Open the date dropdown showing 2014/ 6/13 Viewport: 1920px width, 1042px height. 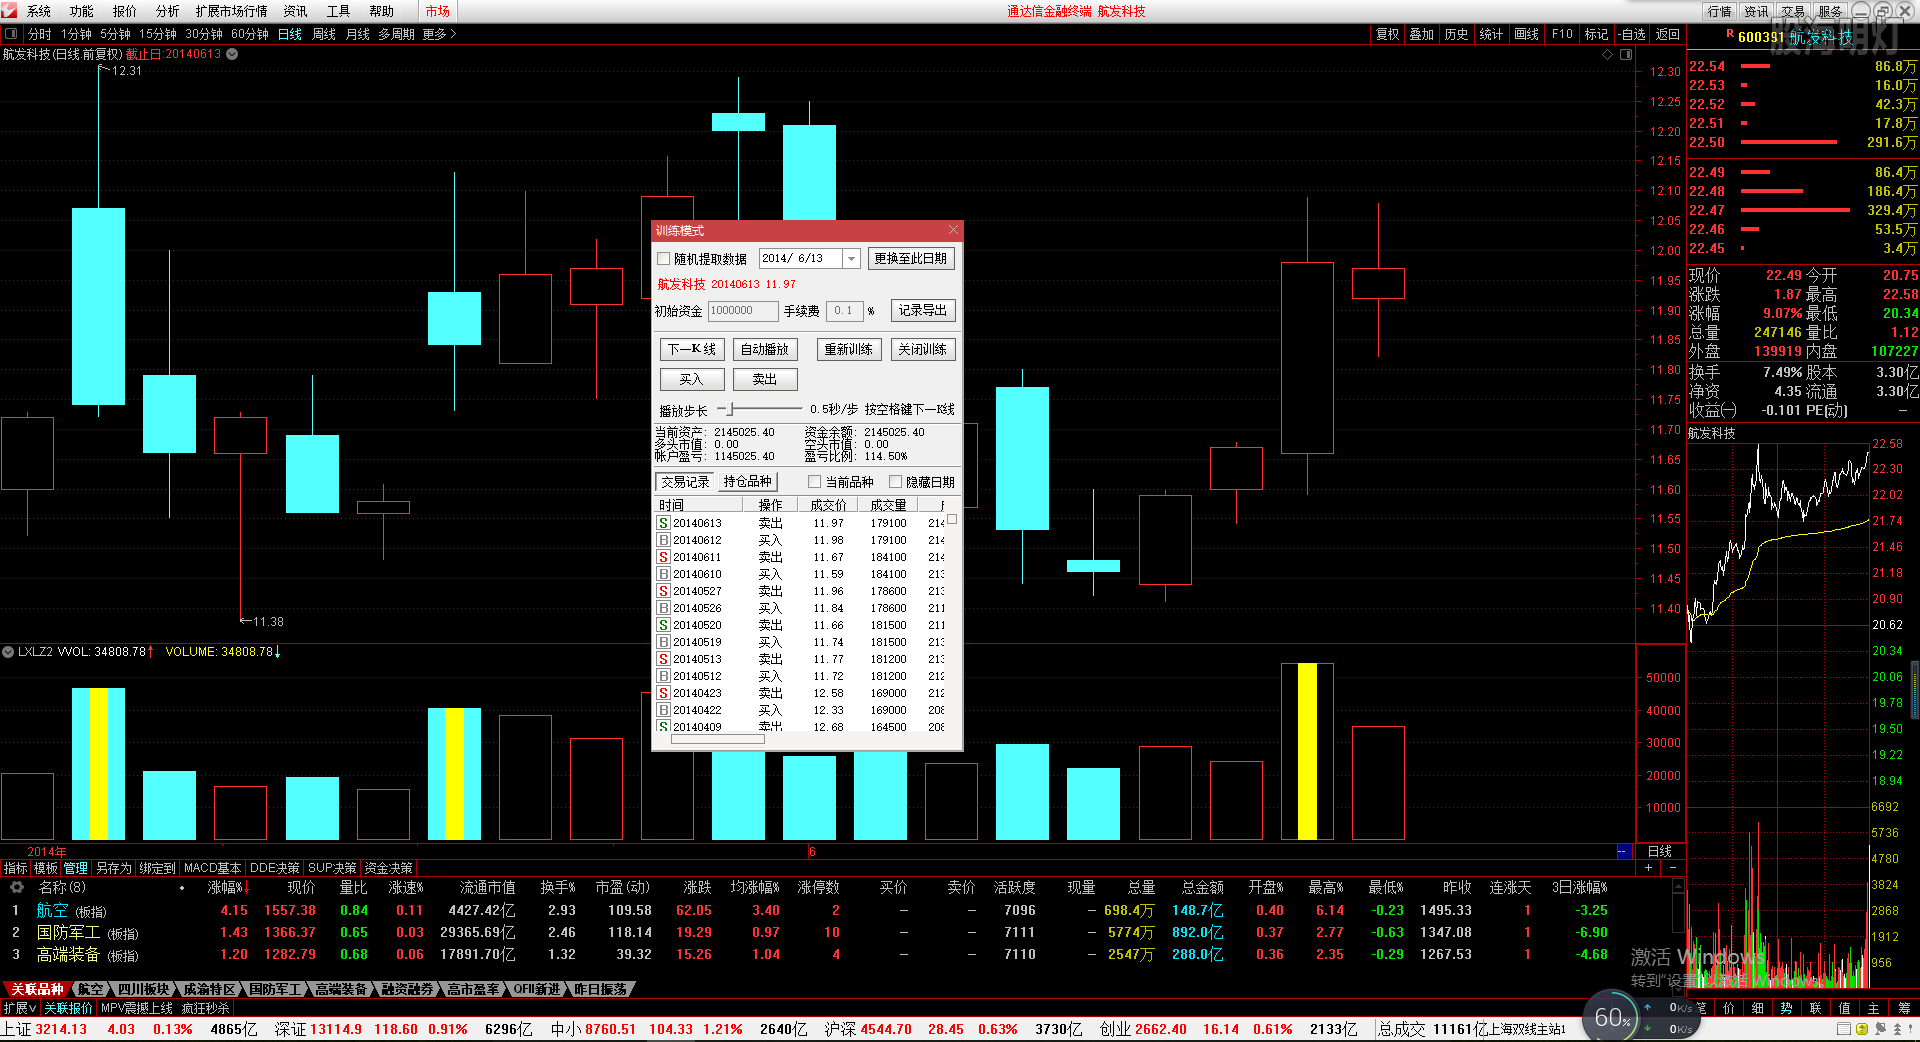[x=852, y=259]
